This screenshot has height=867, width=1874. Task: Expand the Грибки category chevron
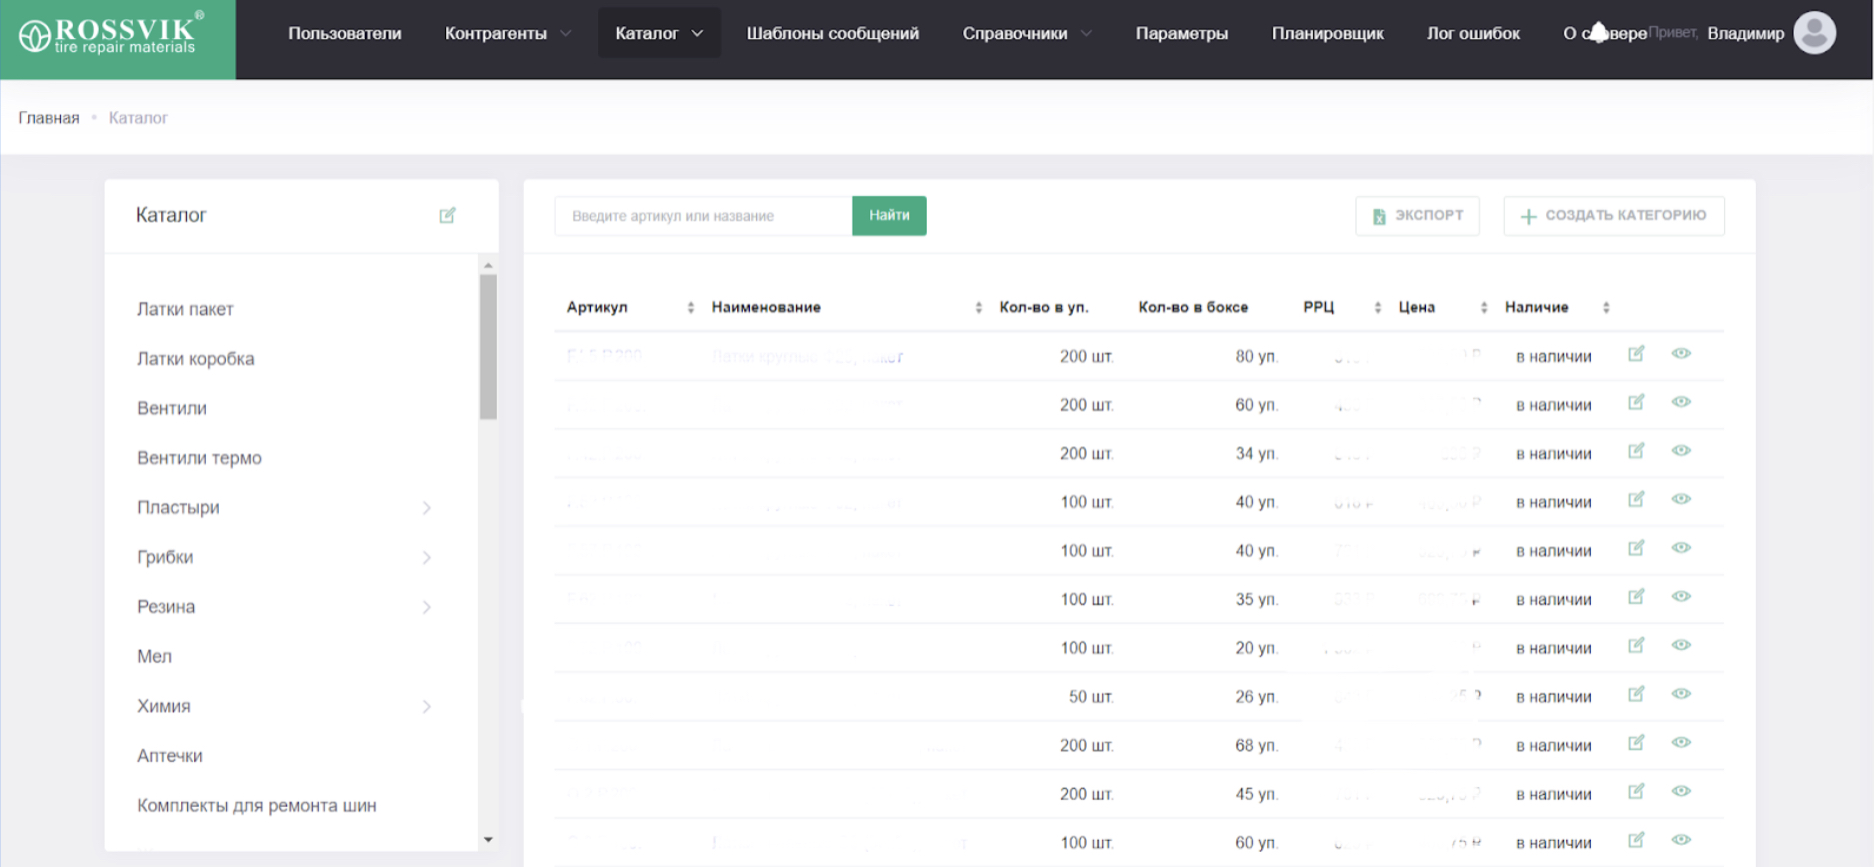coord(427,558)
